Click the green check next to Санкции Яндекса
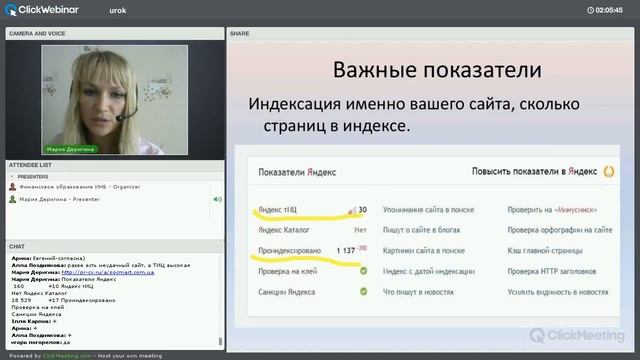 (363, 291)
